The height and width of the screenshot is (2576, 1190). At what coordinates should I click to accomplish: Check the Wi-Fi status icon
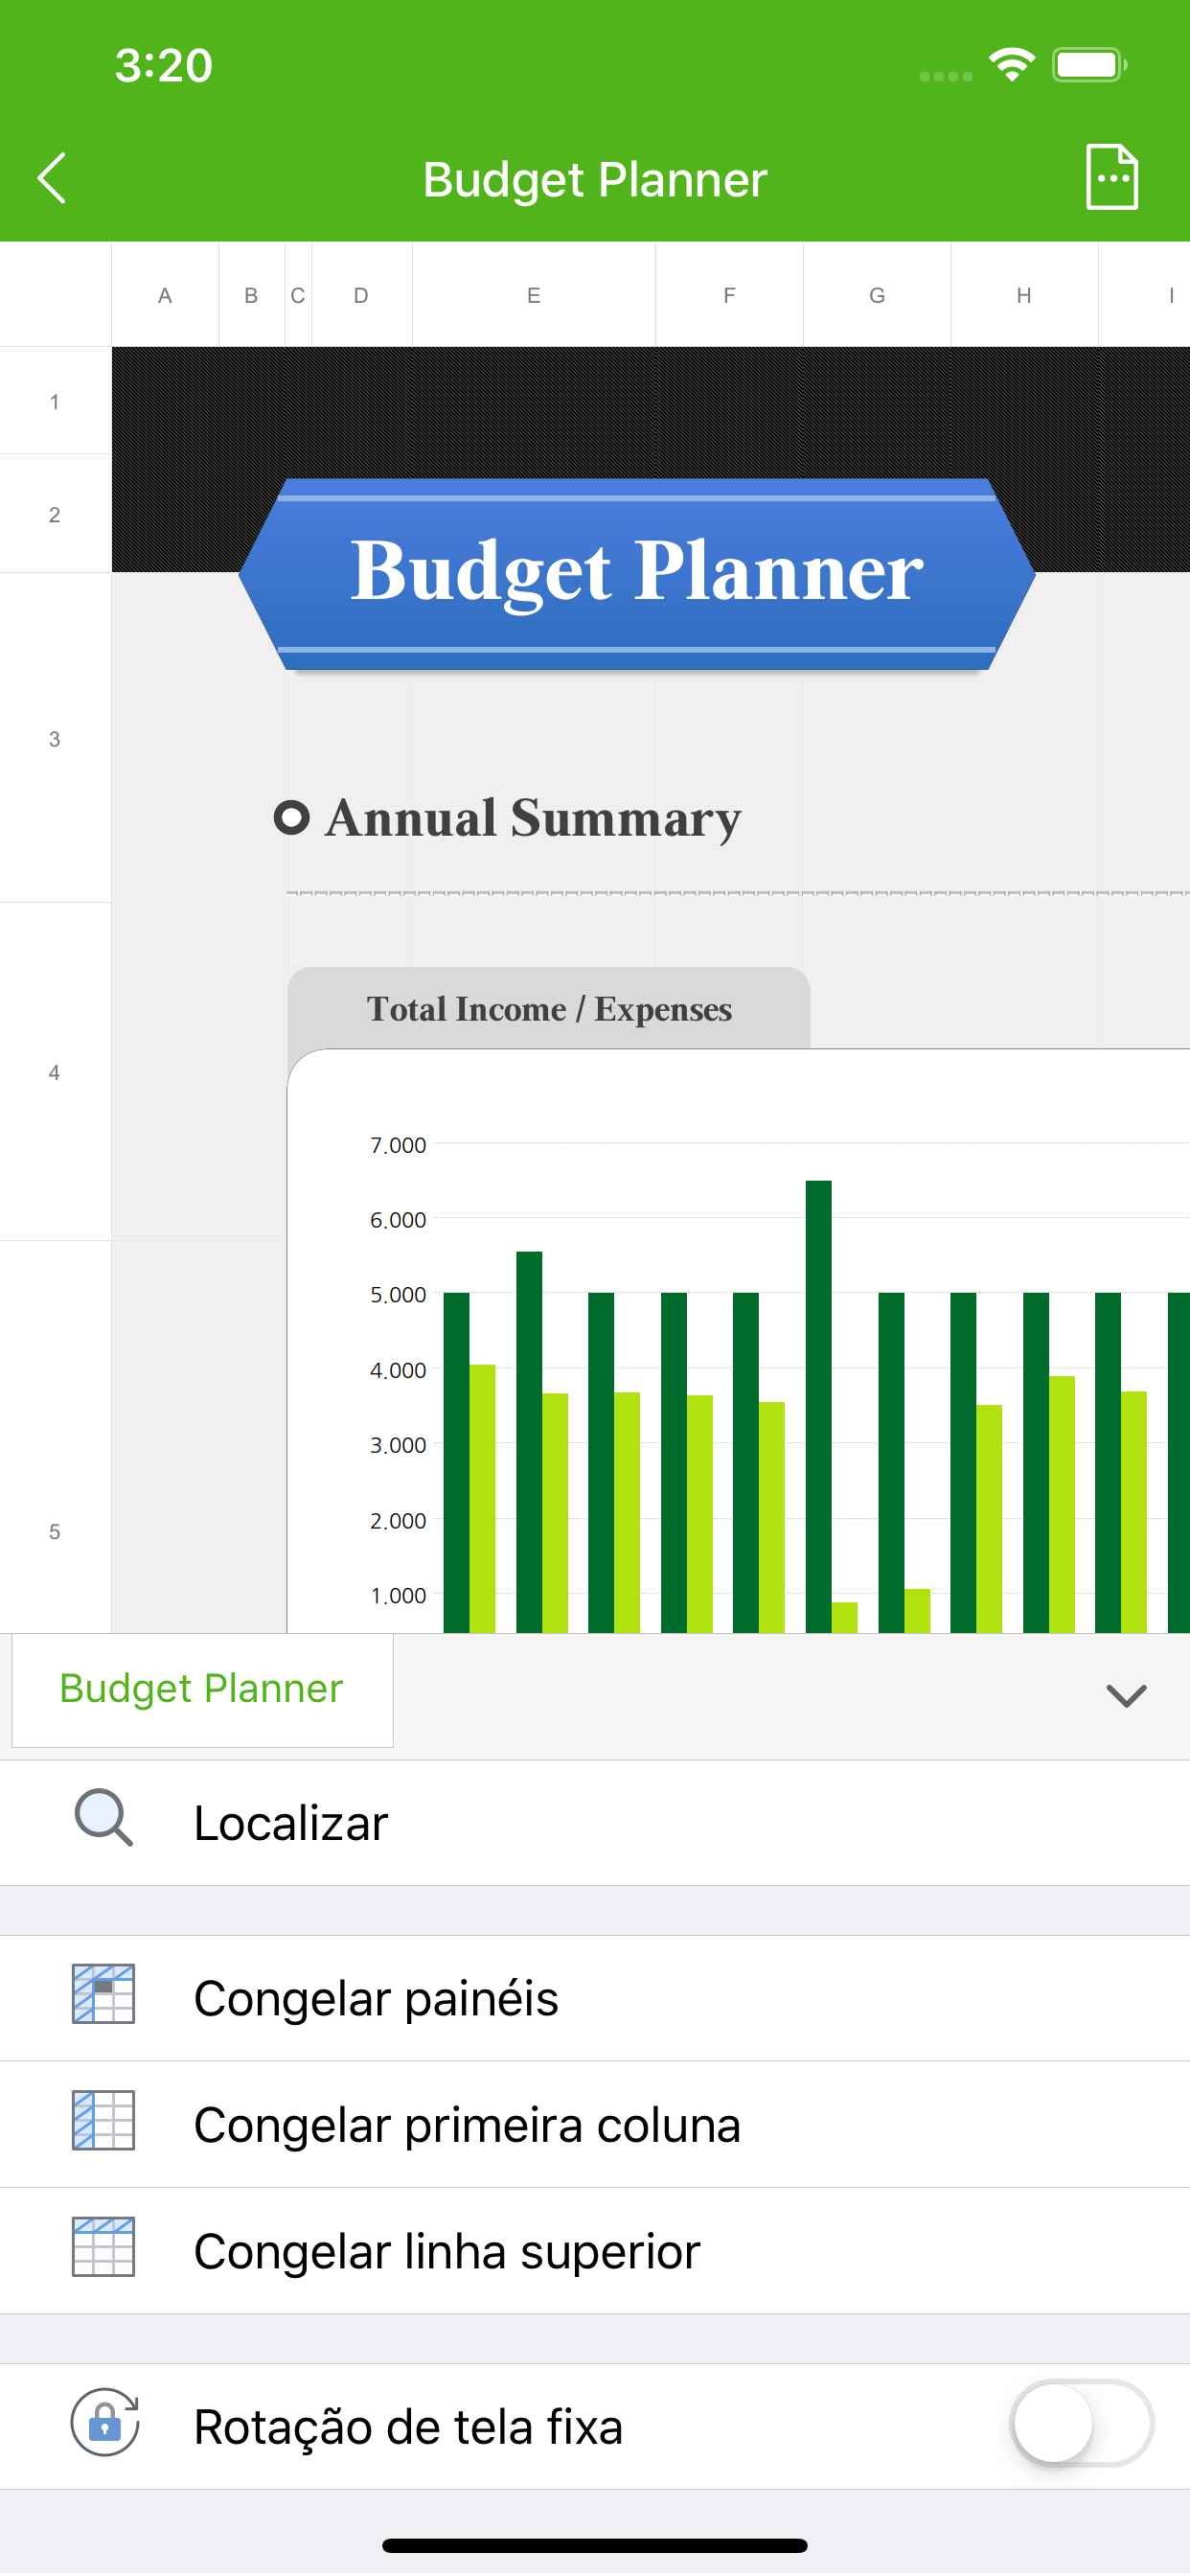pyautogui.click(x=1012, y=65)
